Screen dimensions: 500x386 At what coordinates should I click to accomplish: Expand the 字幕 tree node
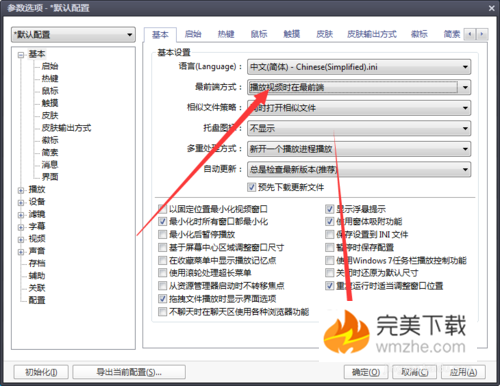point(21,227)
